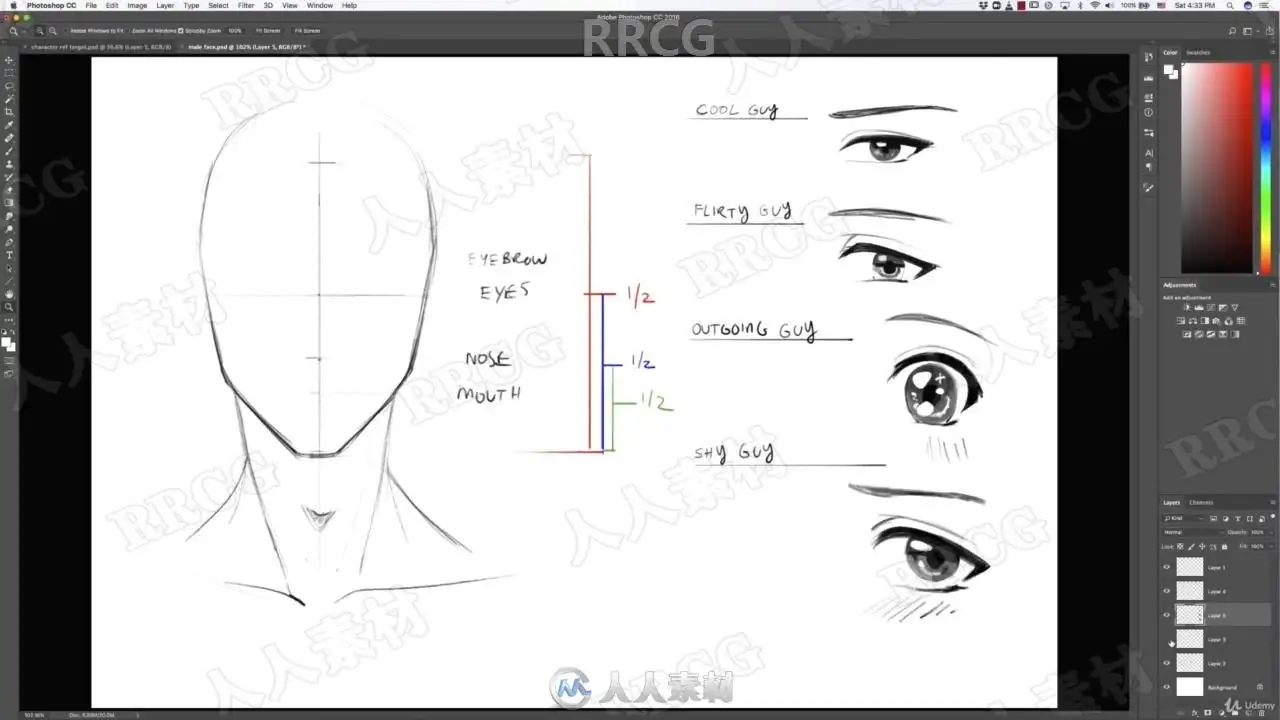This screenshot has width=1280, height=720.
Task: Select the Eyedropper tool
Action: pos(9,125)
